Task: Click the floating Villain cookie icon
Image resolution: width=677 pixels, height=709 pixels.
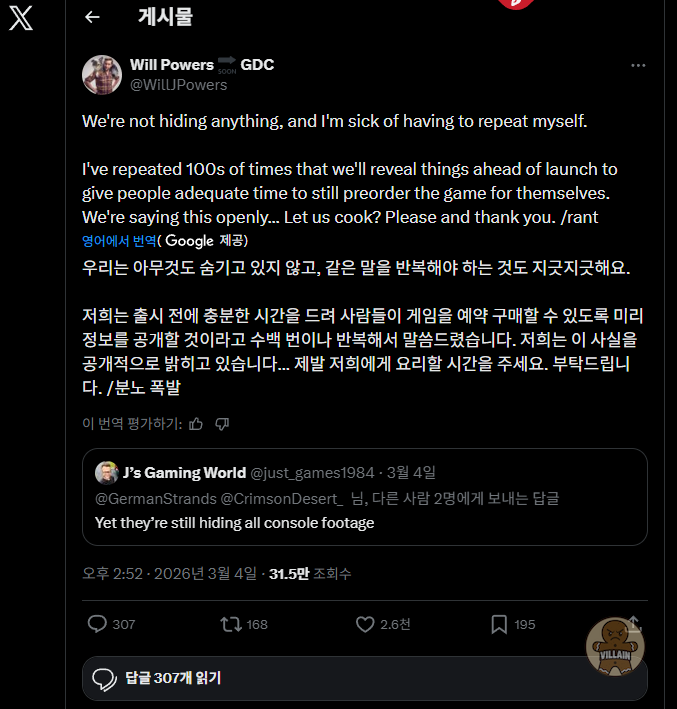Action: 614,645
